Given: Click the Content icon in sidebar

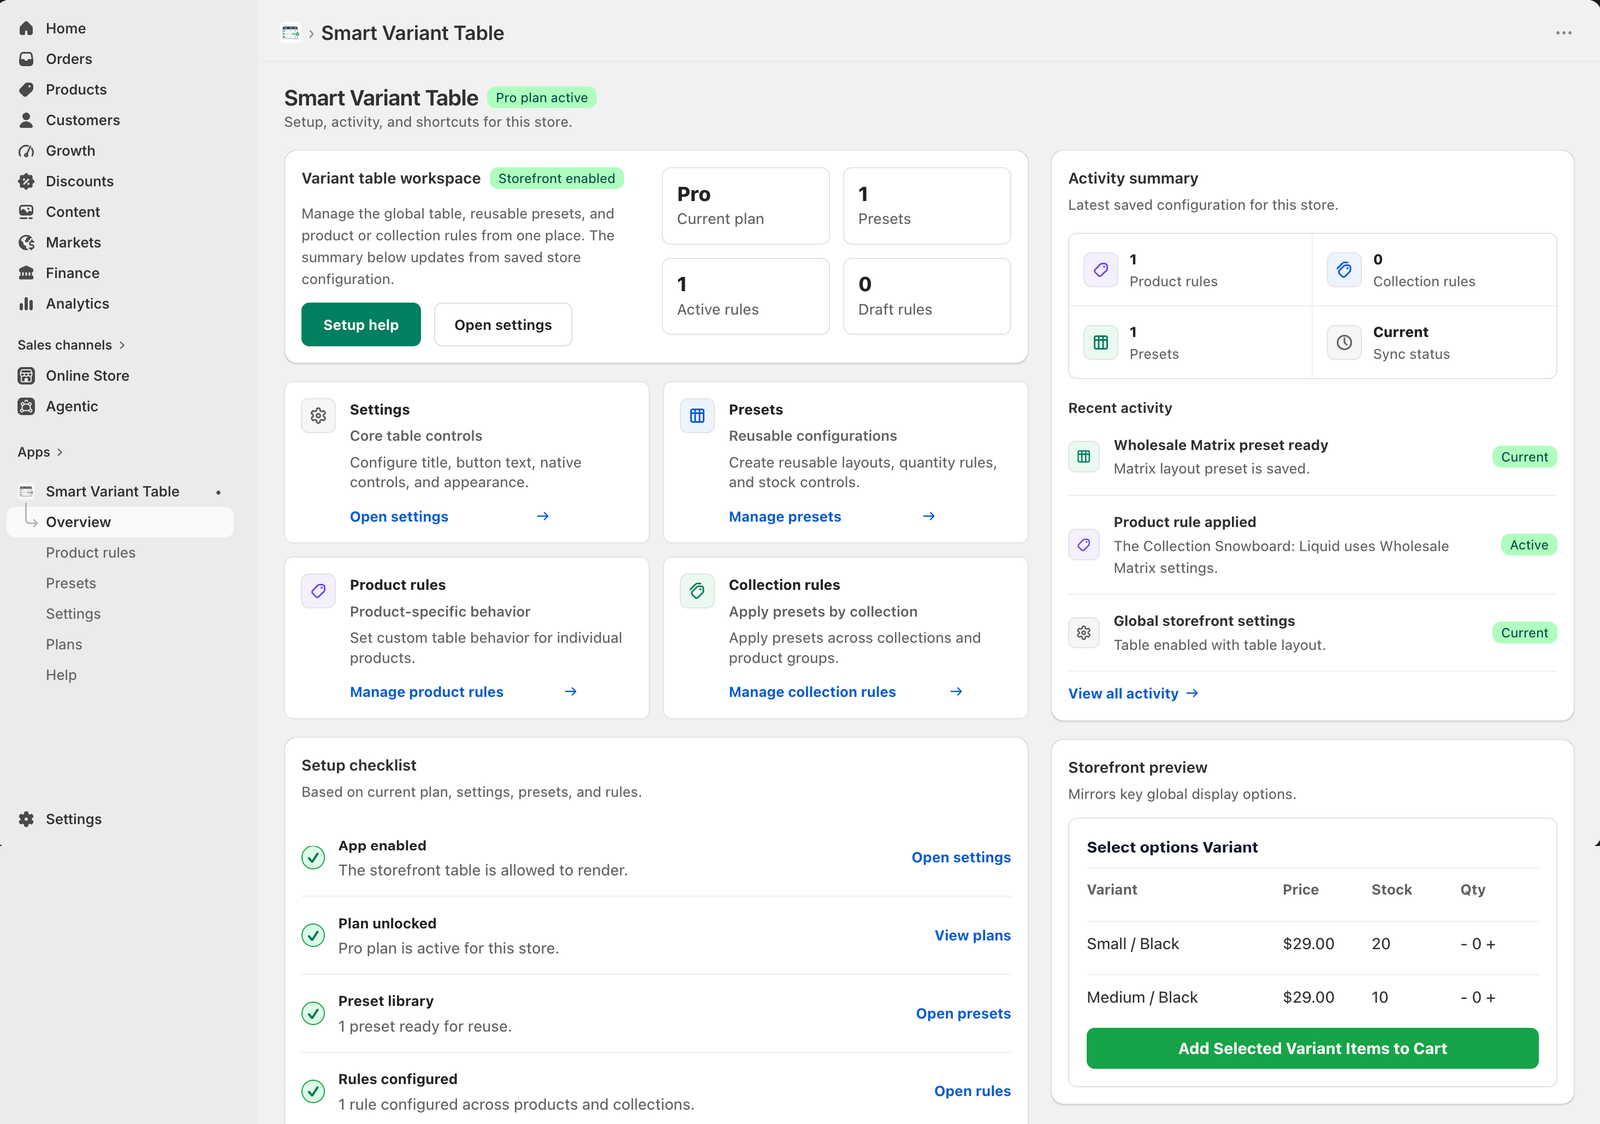Looking at the screenshot, I should (x=26, y=212).
